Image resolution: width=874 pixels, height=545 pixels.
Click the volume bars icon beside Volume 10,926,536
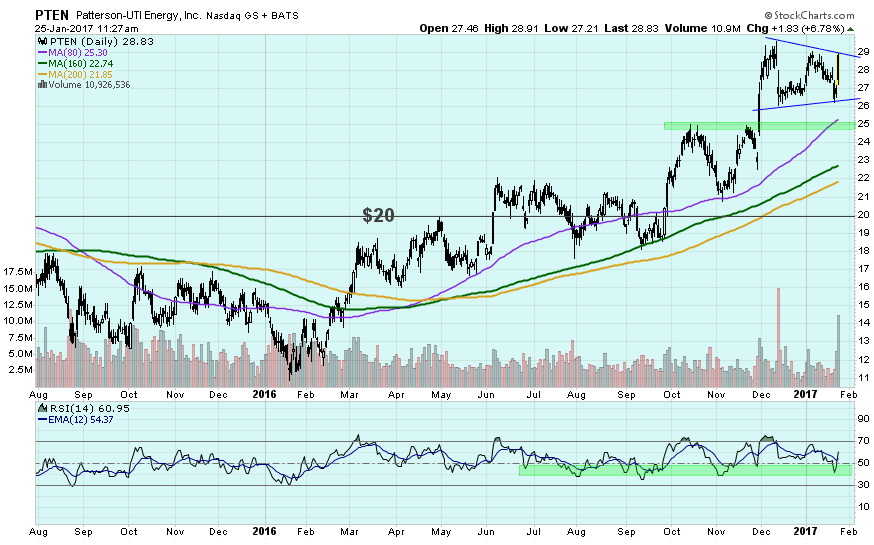[42, 85]
